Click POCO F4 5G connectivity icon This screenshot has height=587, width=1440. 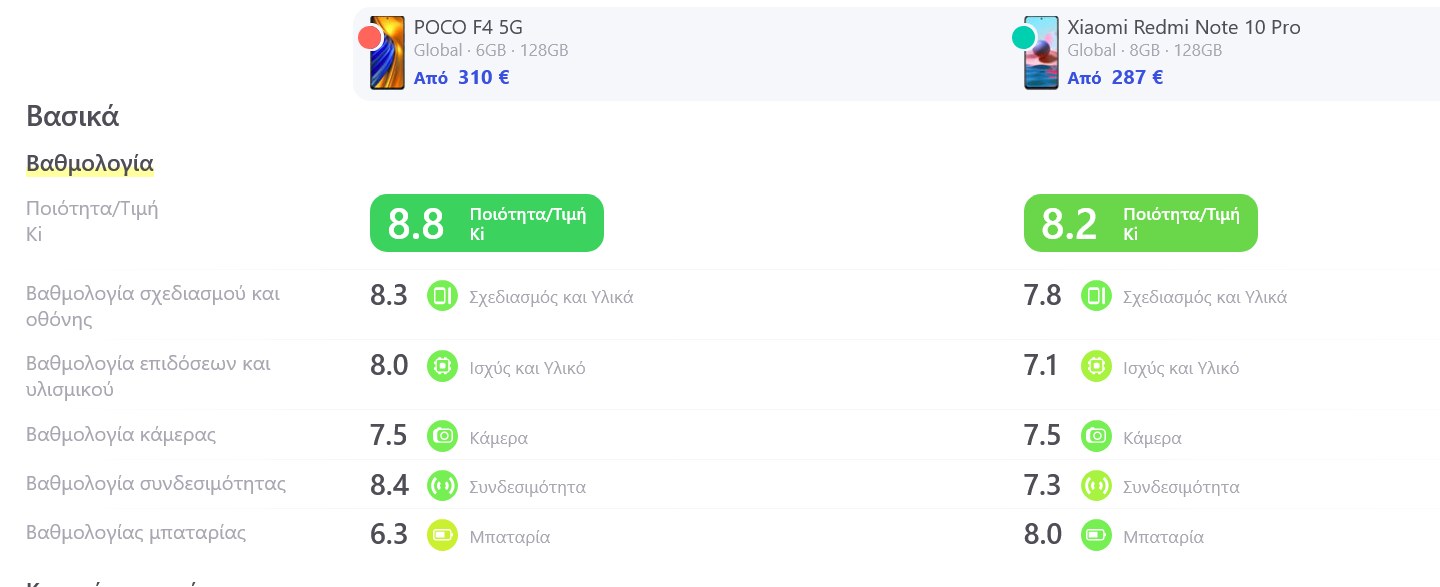(442, 486)
